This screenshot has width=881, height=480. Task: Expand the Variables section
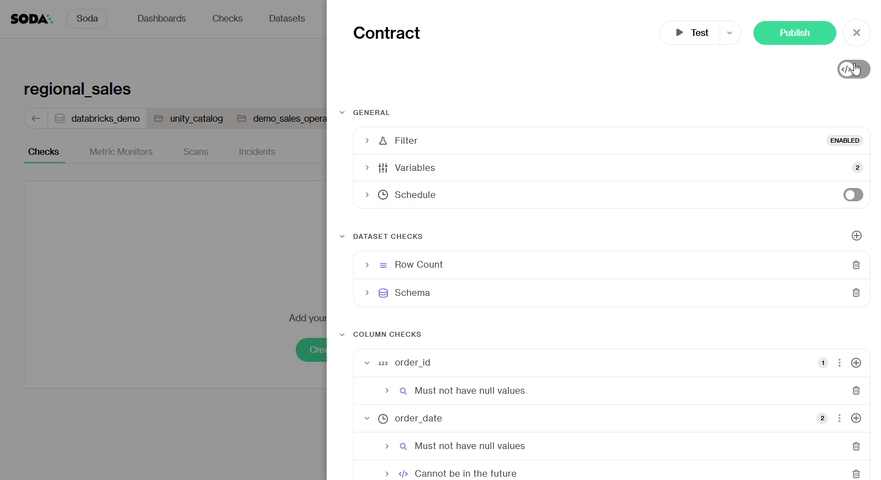point(367,168)
